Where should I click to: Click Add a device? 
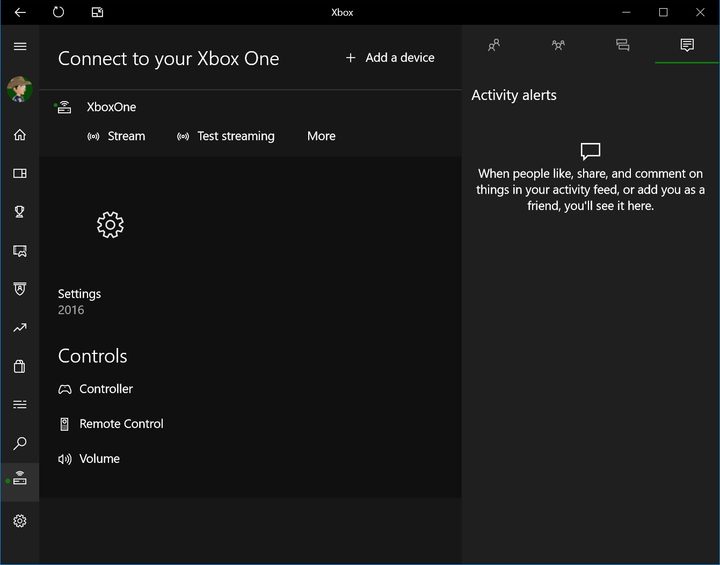coord(390,58)
